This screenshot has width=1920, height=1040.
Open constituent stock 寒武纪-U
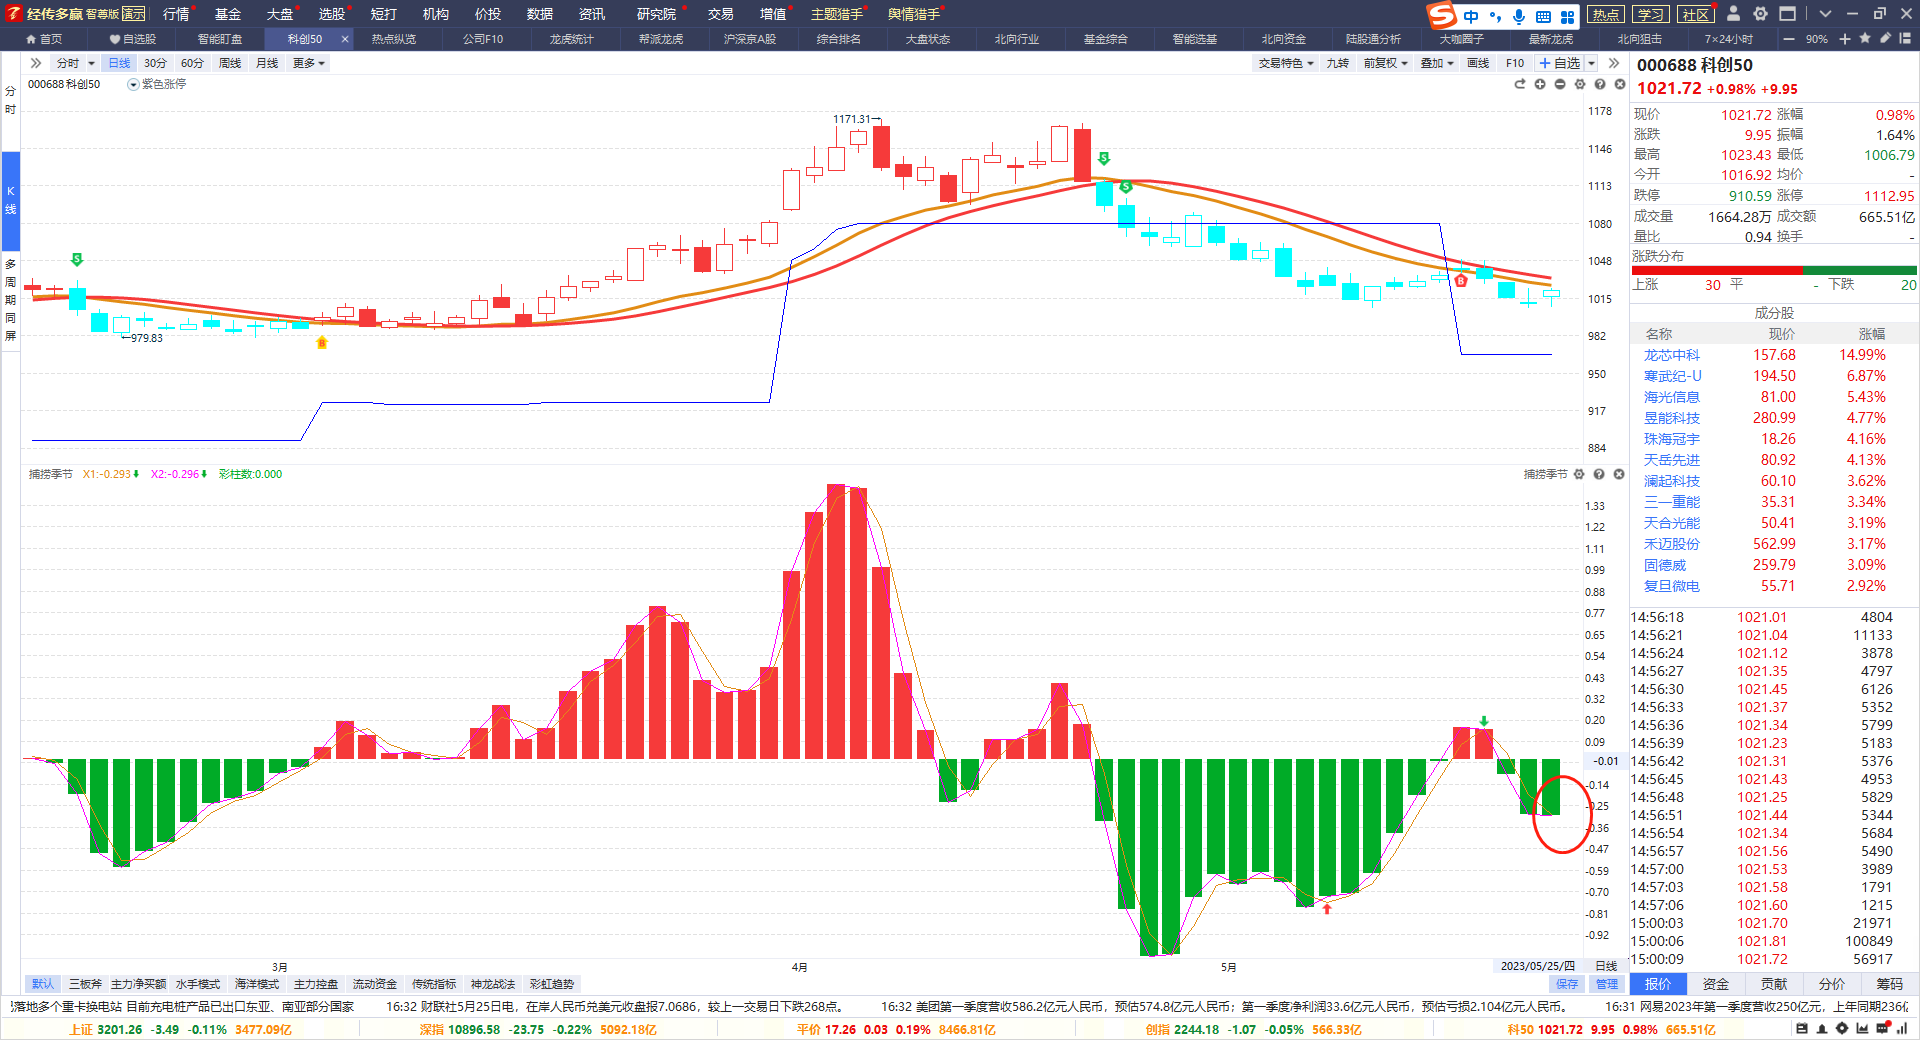click(x=1672, y=376)
